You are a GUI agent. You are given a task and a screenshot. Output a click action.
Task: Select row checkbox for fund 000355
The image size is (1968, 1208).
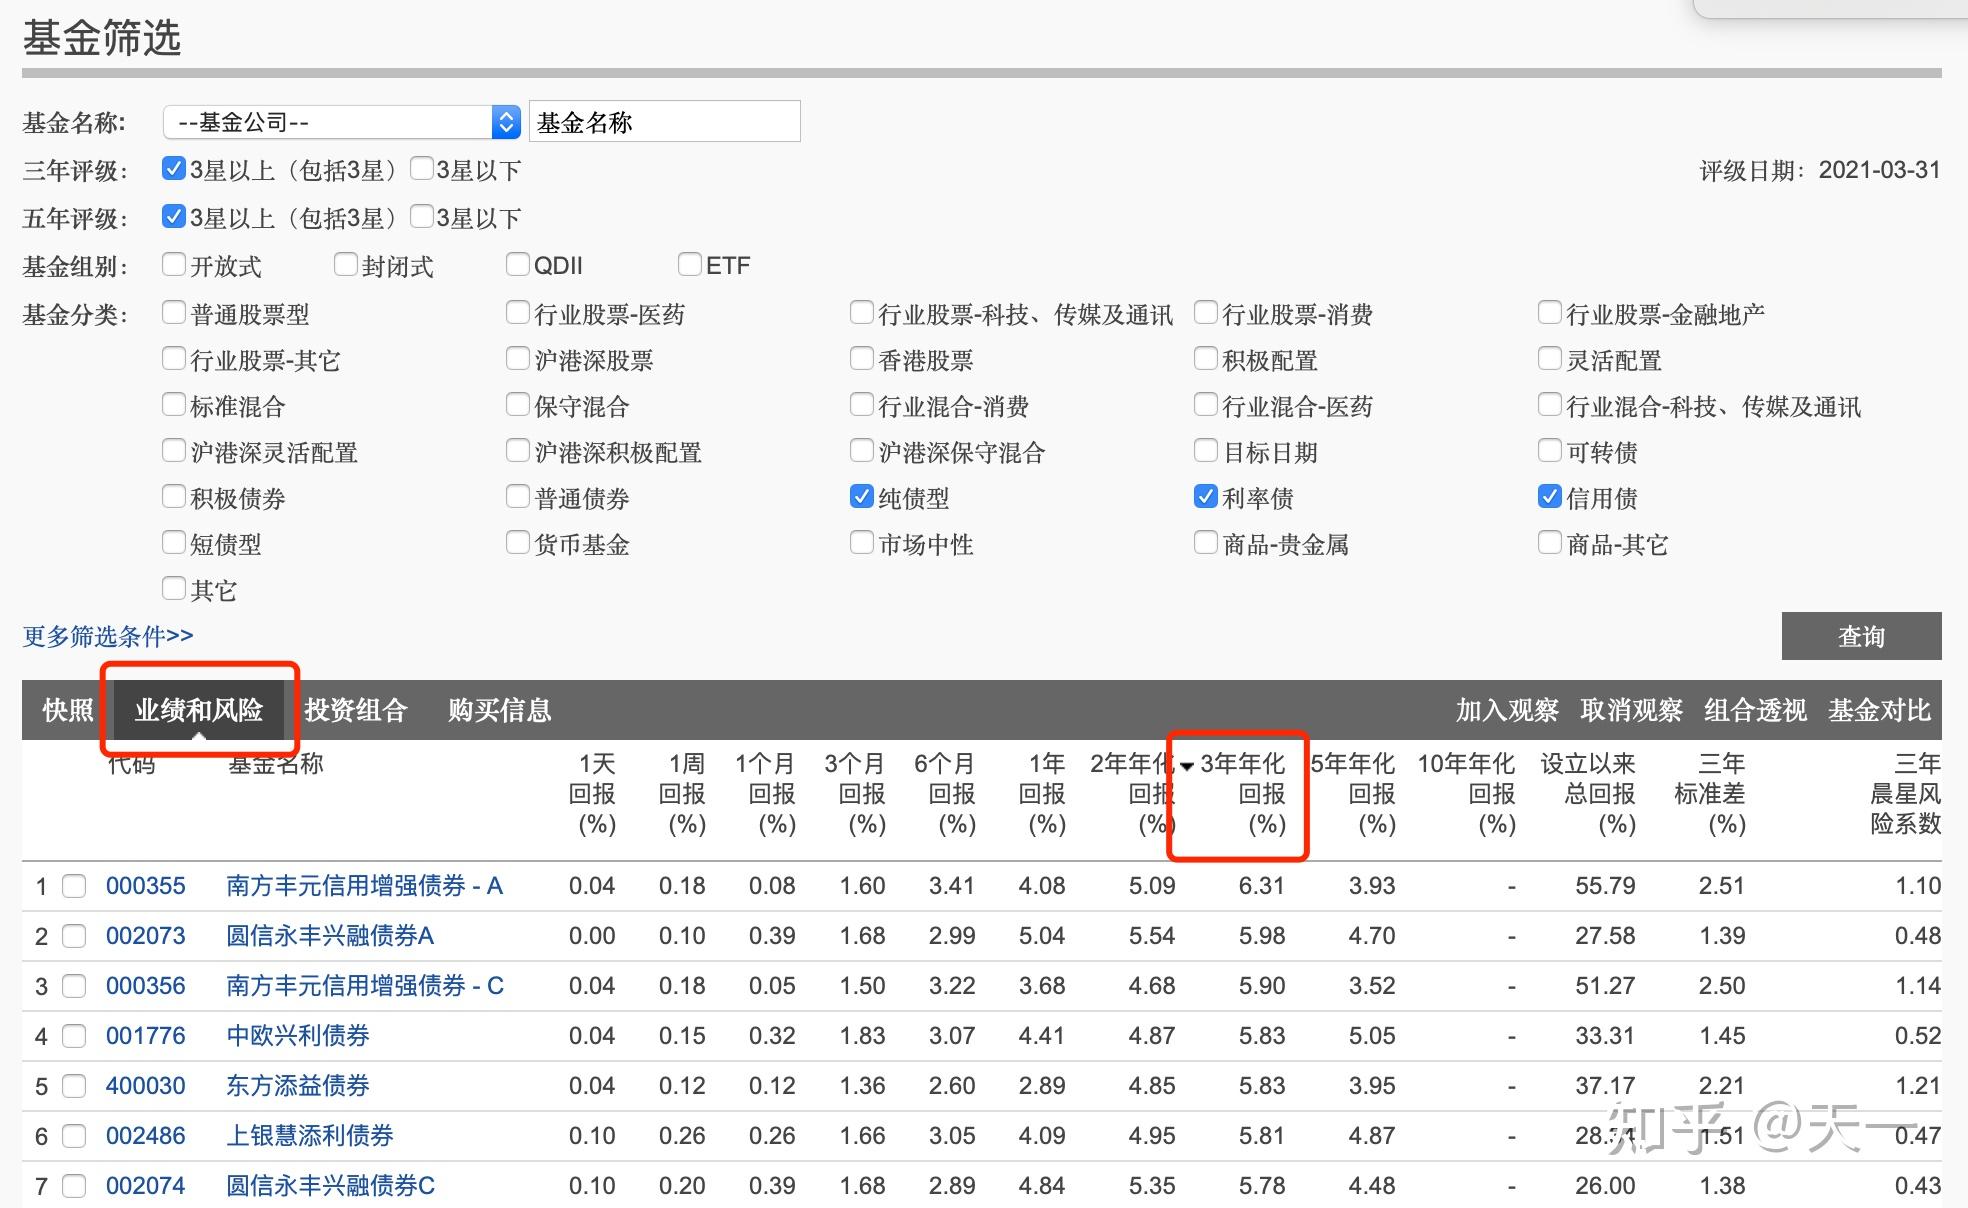coord(74,886)
